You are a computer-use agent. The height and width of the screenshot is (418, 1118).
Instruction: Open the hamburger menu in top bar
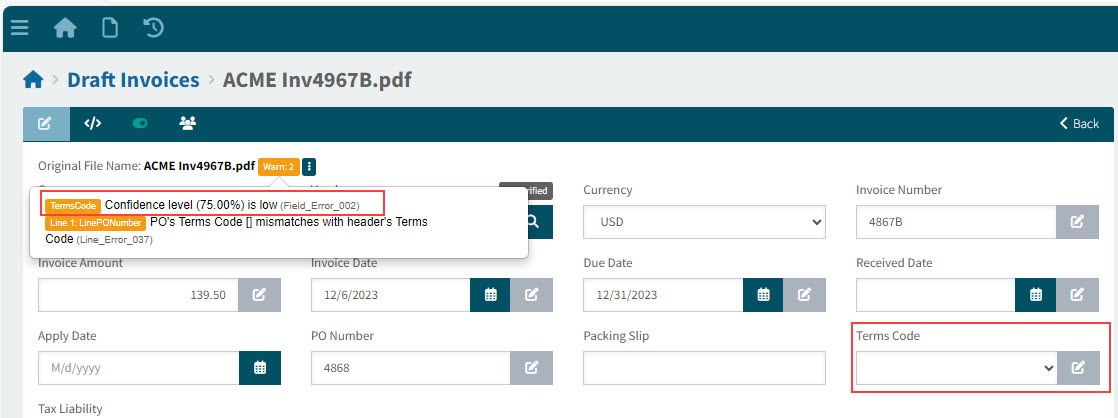coord(20,28)
